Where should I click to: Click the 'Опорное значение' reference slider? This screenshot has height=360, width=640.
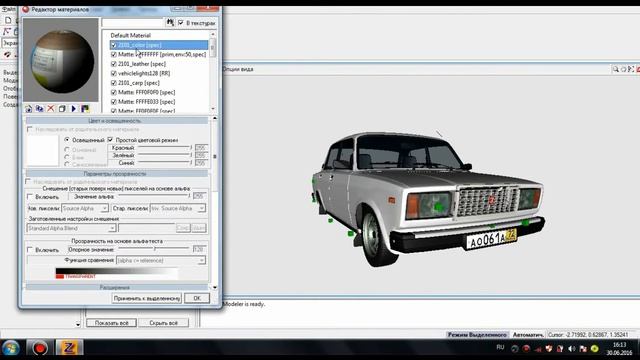153,249
